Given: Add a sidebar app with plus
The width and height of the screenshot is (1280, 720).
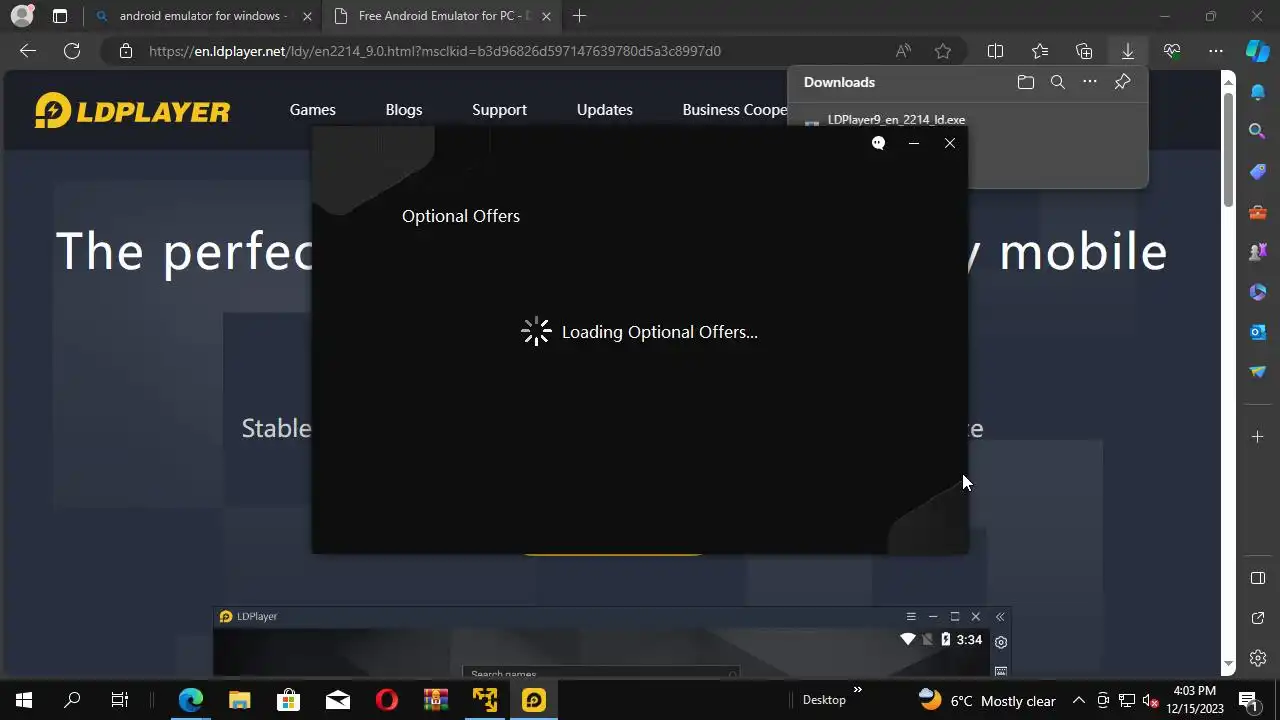Looking at the screenshot, I should click(x=1258, y=436).
